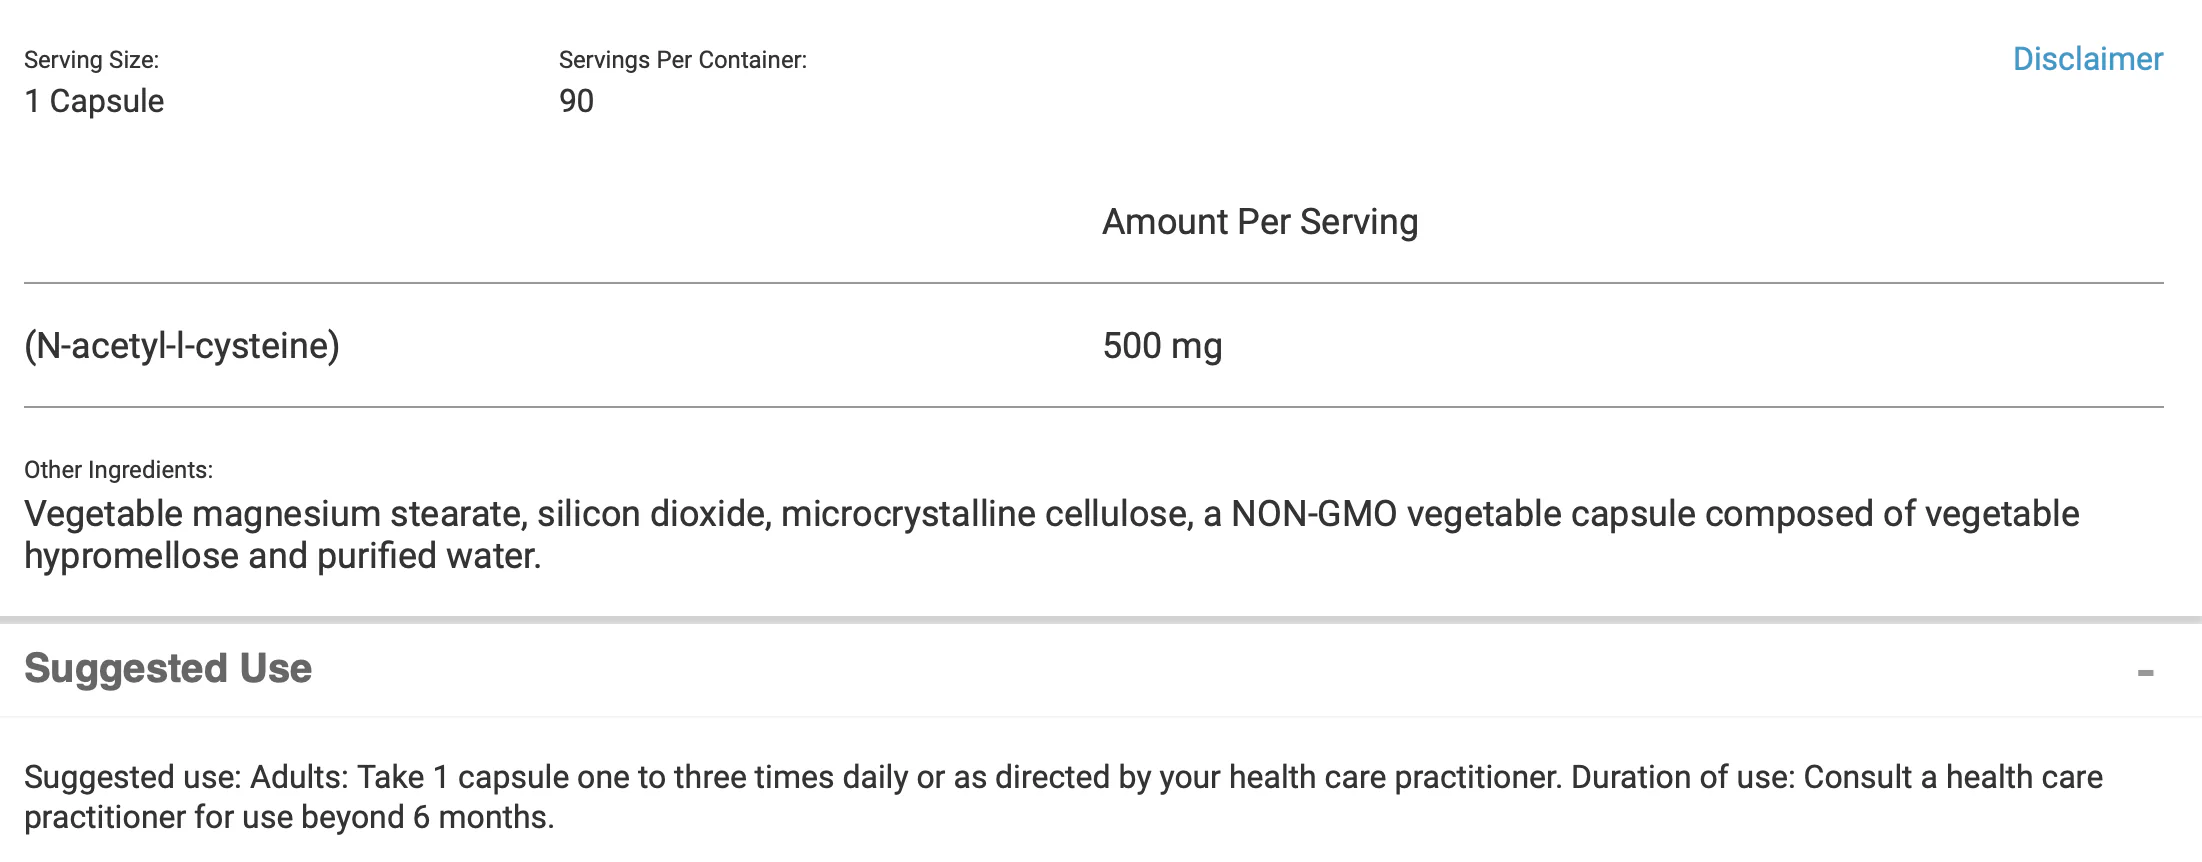Select the Servings Per Container label
The image size is (2202, 862).
683,60
